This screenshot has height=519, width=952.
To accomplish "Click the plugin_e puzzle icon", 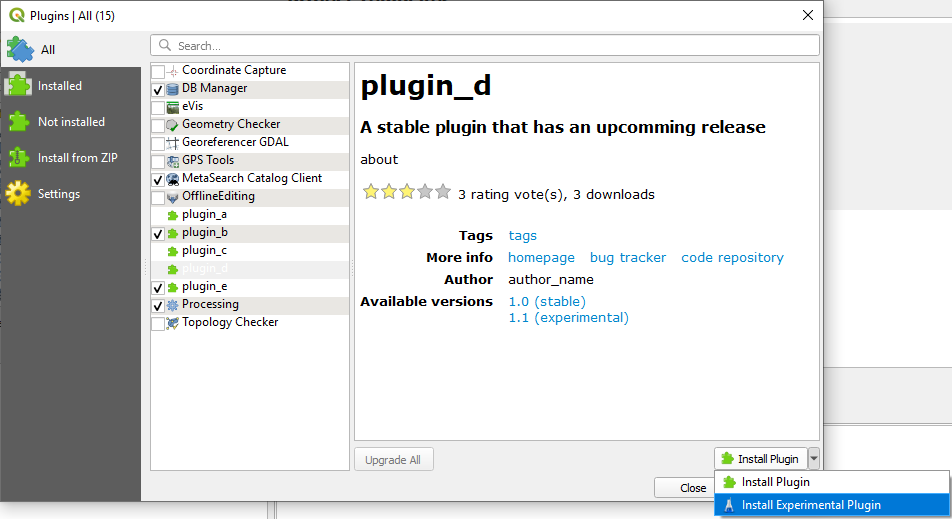I will point(172,288).
